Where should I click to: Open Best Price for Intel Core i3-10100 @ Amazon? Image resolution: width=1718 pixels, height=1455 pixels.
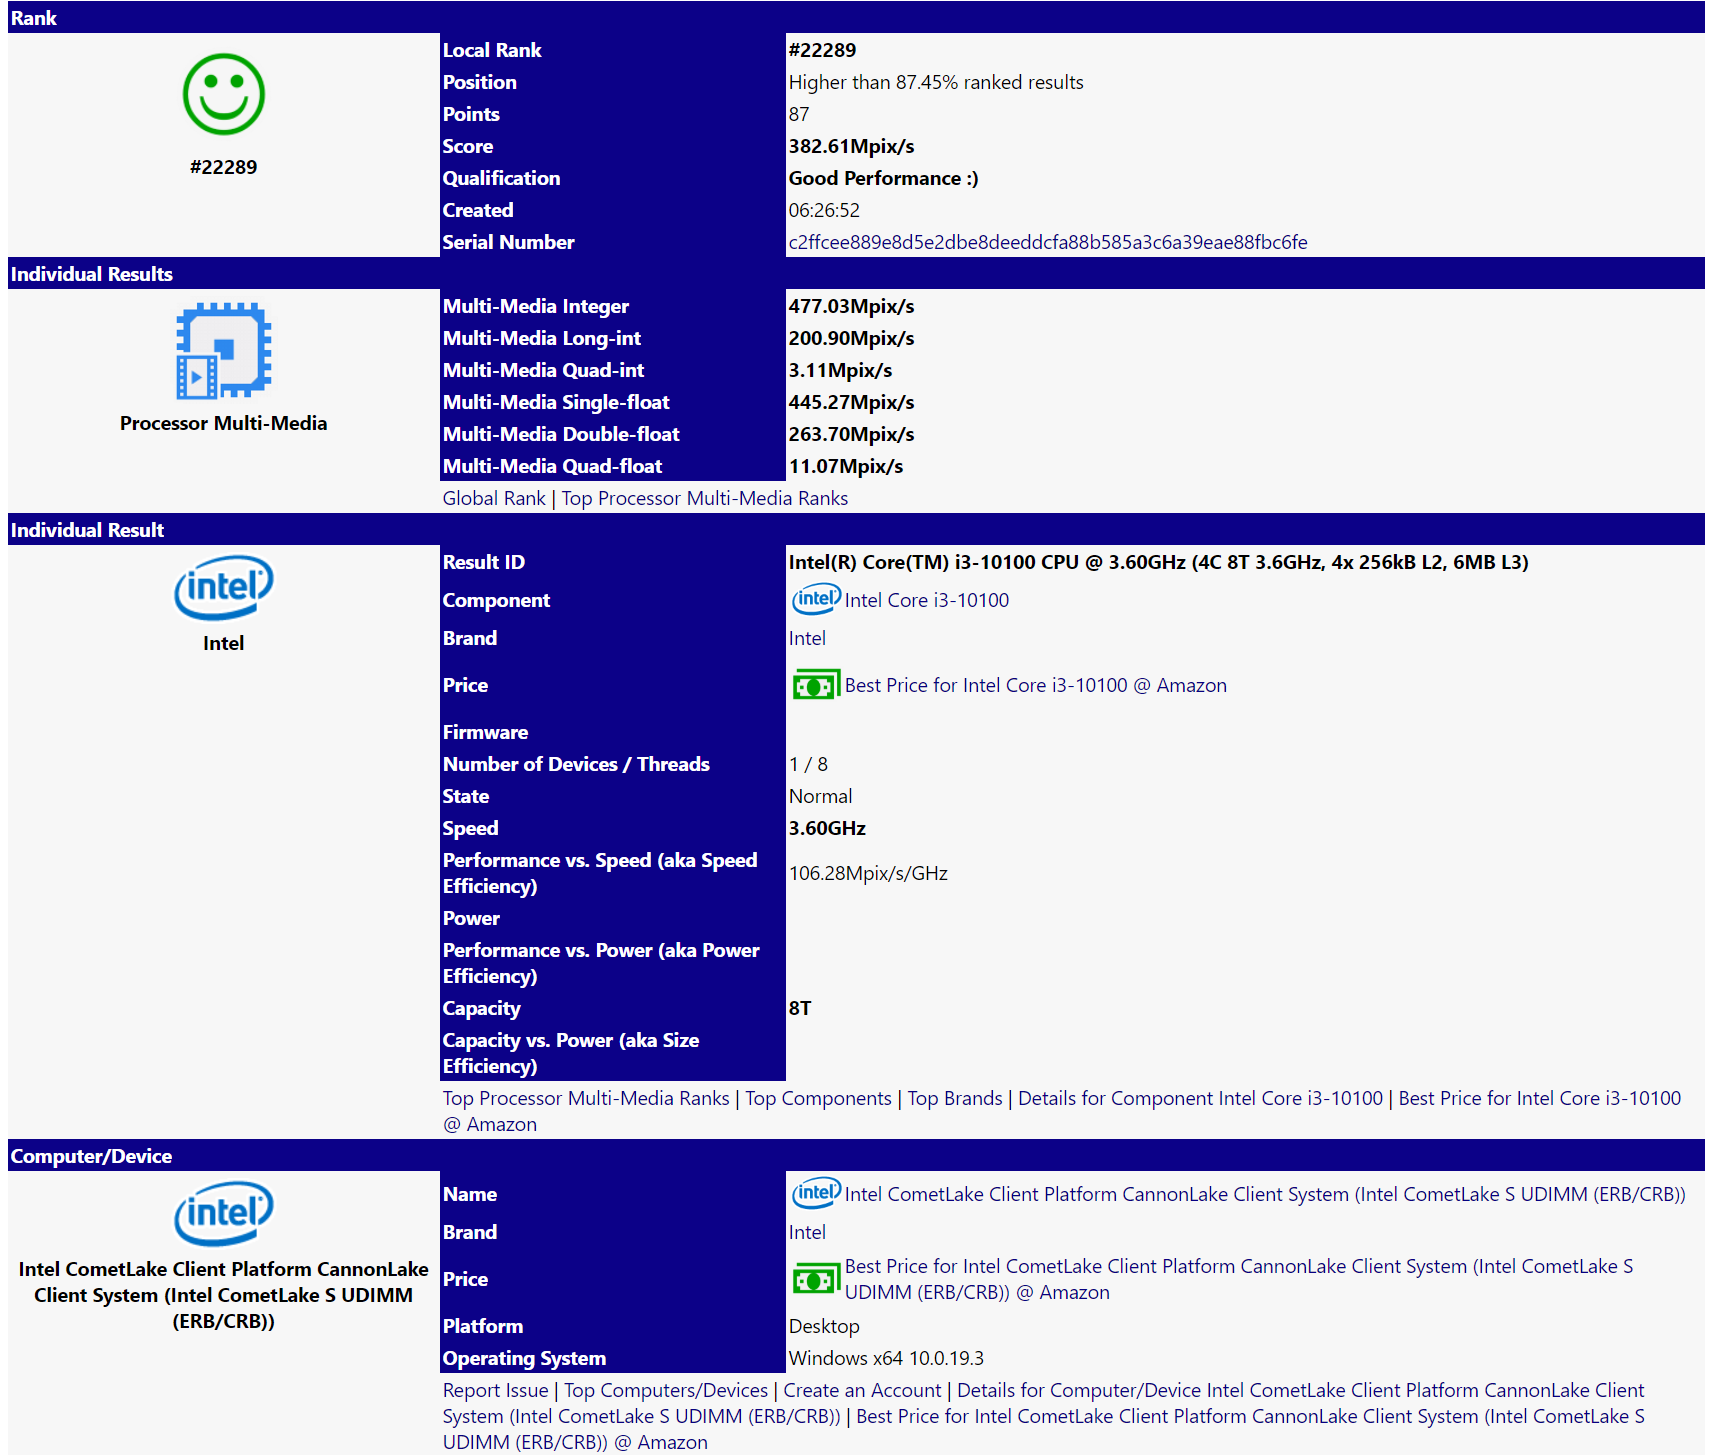coord(1036,685)
